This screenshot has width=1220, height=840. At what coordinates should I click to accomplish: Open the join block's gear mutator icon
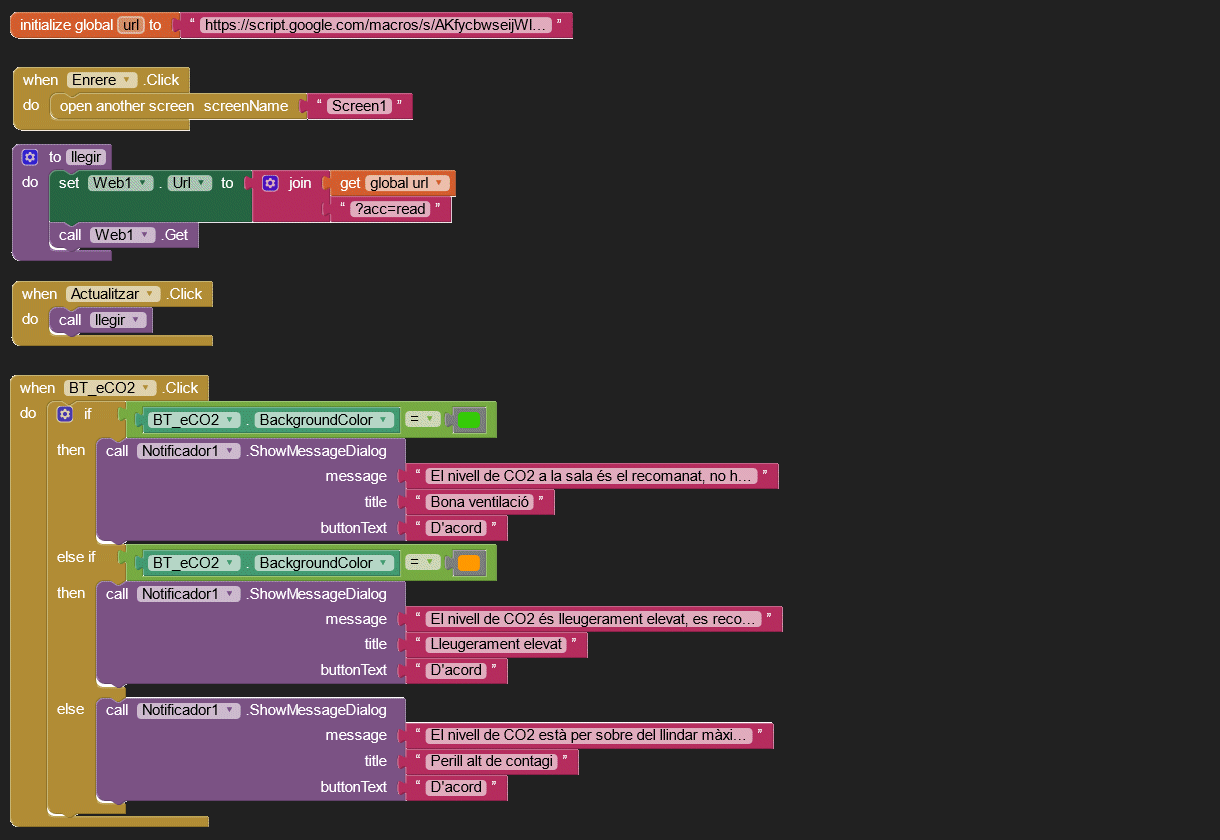[x=270, y=183]
